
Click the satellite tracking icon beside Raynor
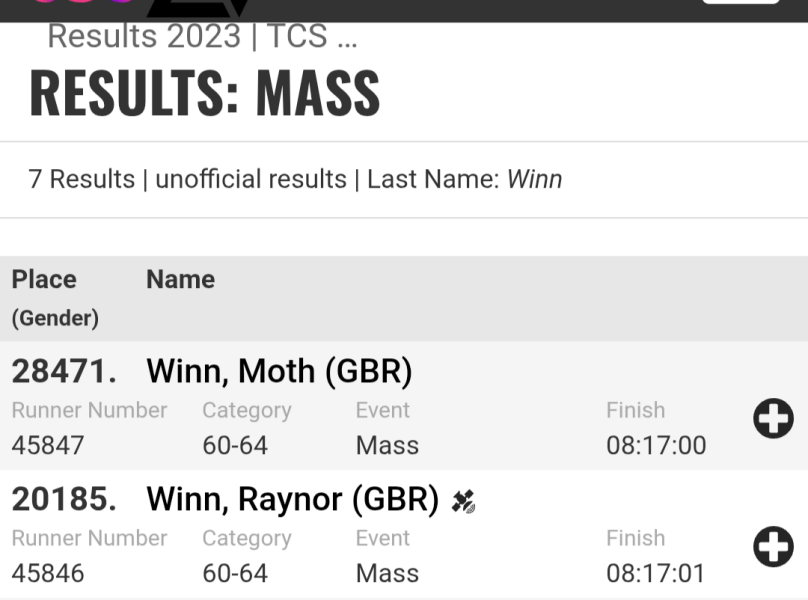click(462, 501)
